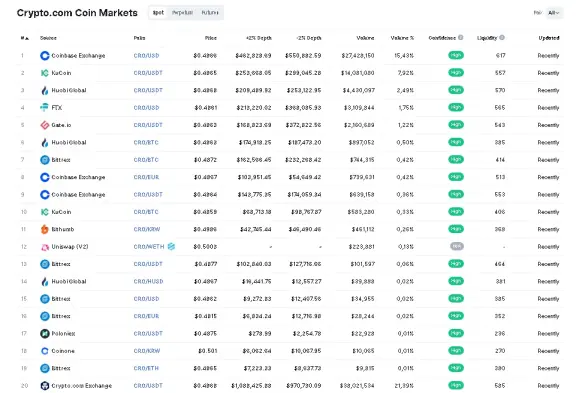Click Coinbase Exchange logo in CRO/USD row

[45, 56]
